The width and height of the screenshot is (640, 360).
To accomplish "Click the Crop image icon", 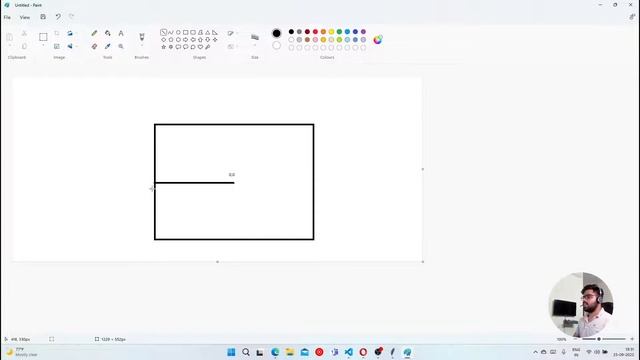I will [x=57, y=33].
